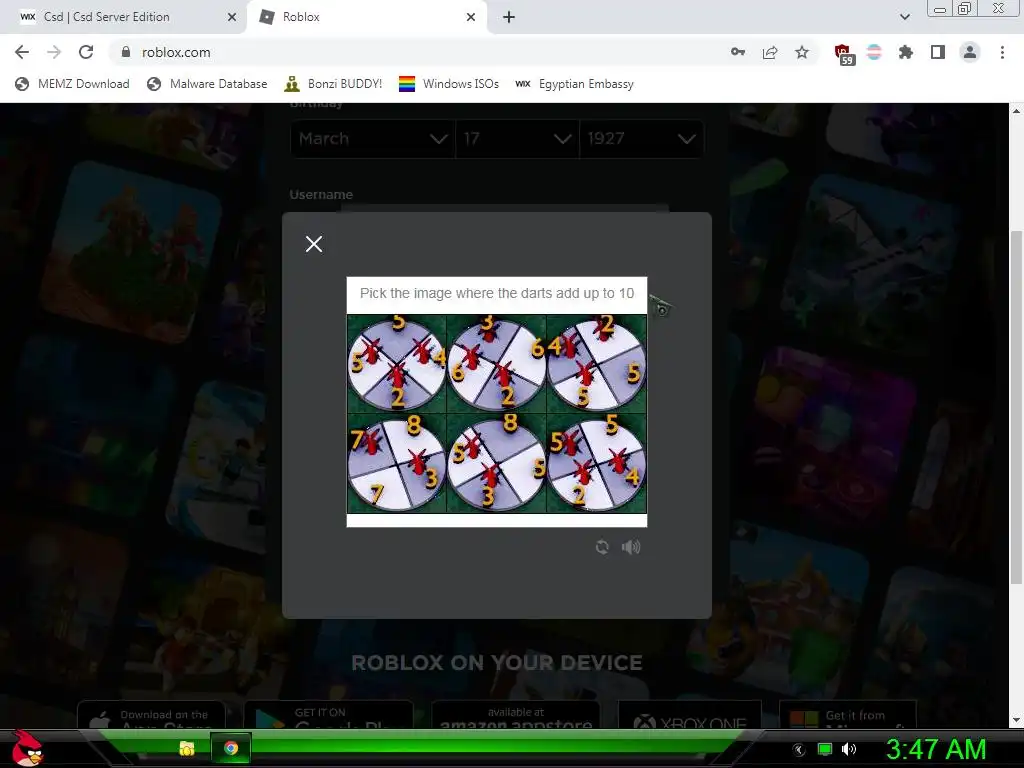
Task: Open Chrome extensions puzzle menu
Action: coord(906,52)
